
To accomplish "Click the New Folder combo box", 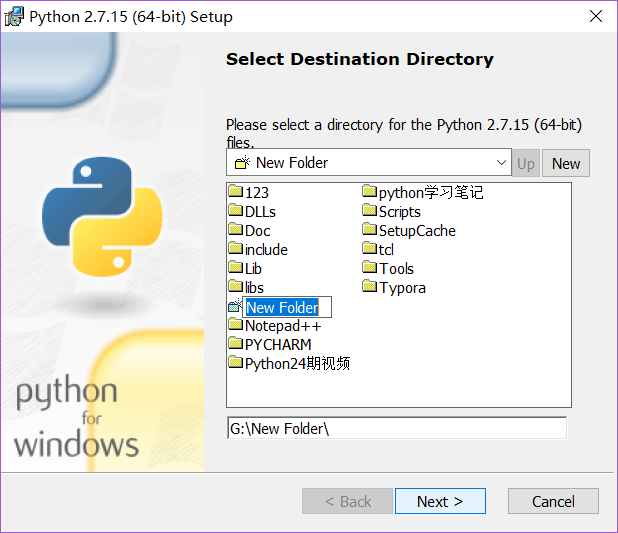I will click(369, 162).
